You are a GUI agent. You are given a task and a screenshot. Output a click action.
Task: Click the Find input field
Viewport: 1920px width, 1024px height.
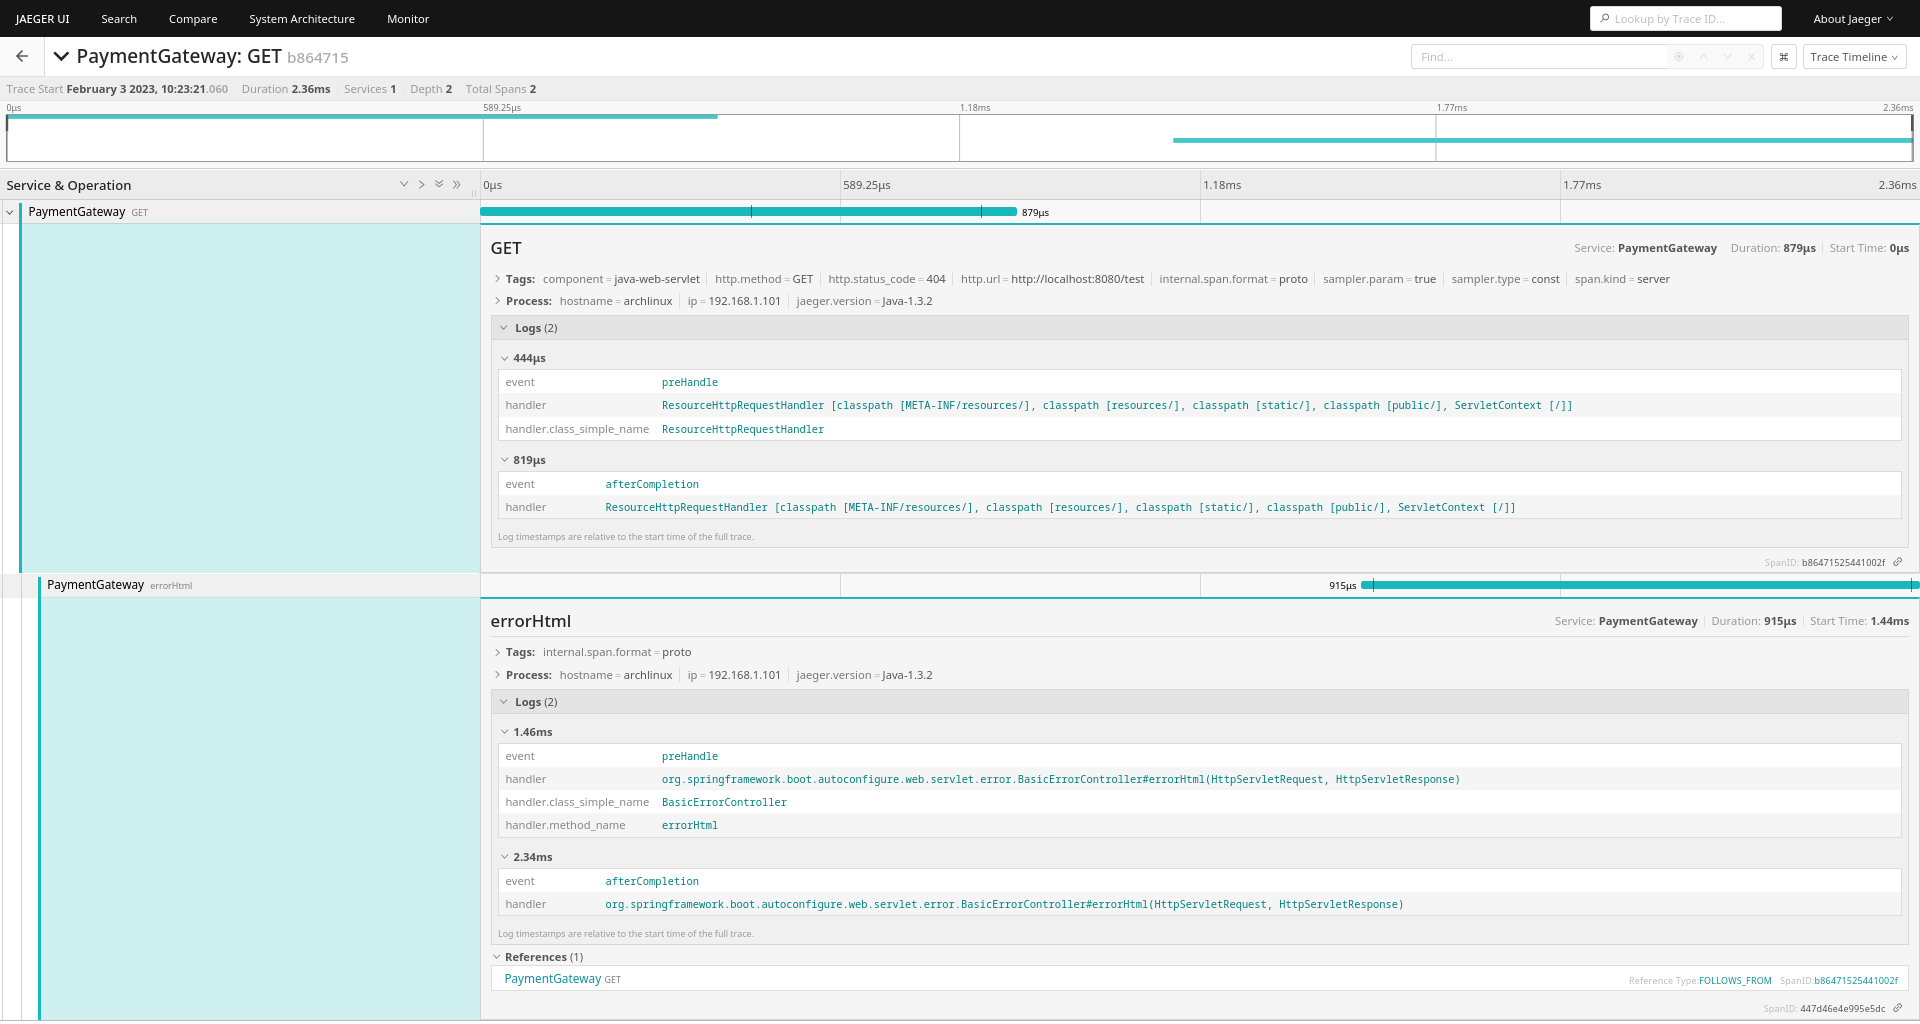coord(1540,57)
